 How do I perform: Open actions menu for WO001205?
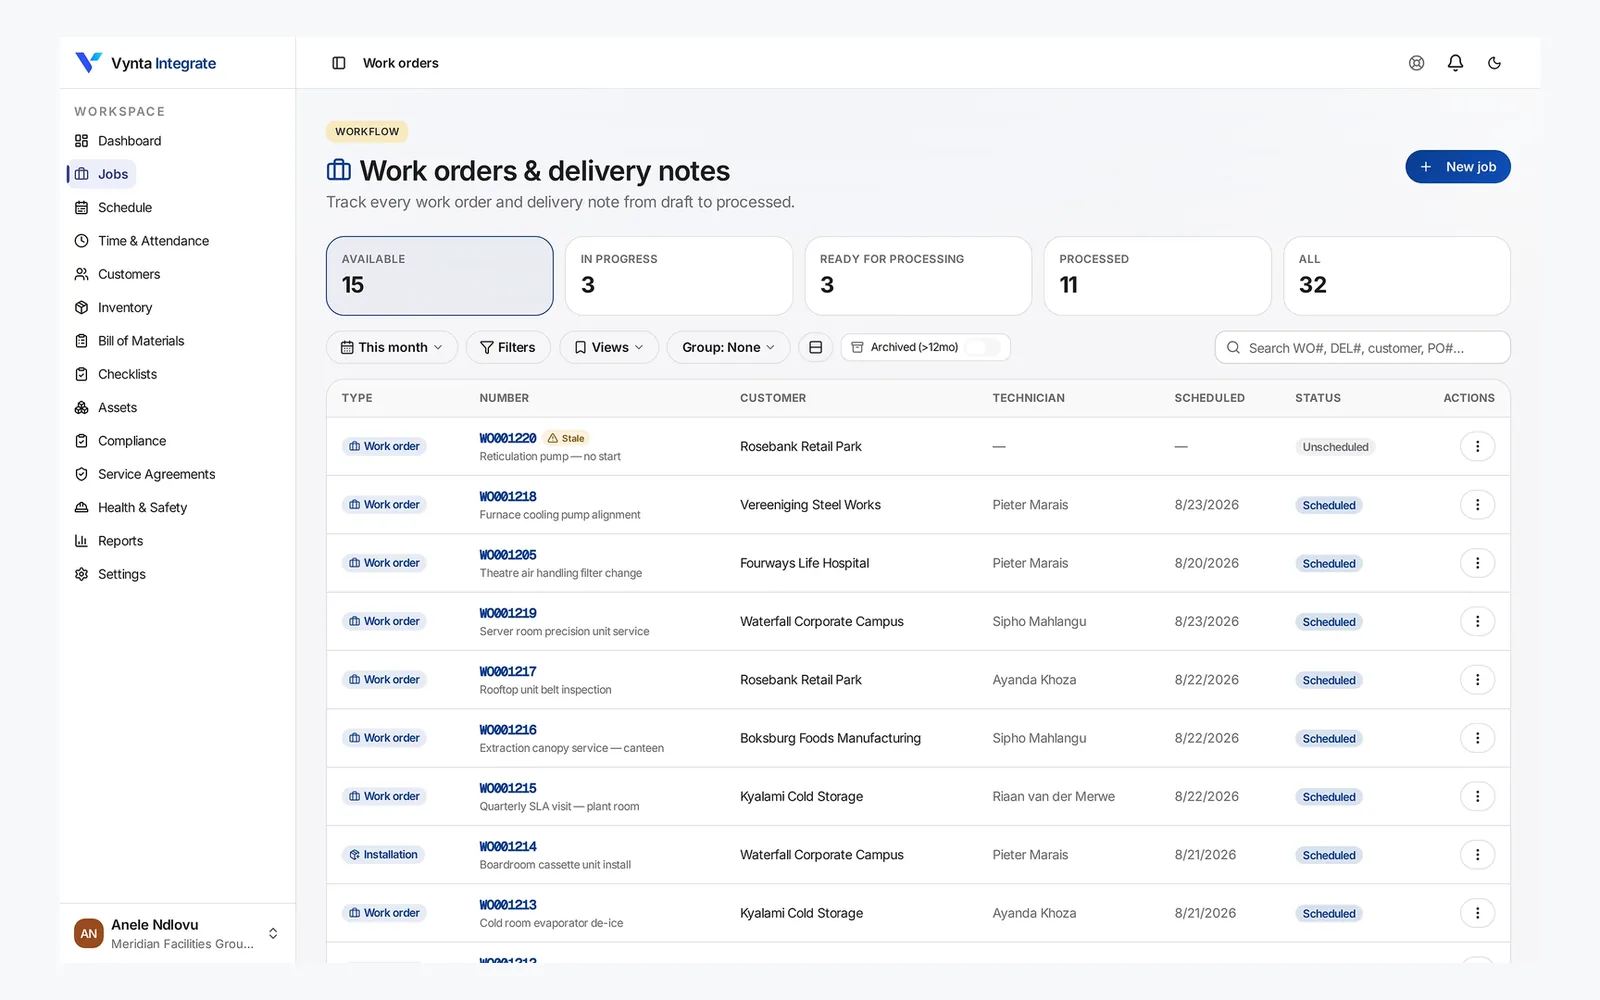[x=1477, y=563]
